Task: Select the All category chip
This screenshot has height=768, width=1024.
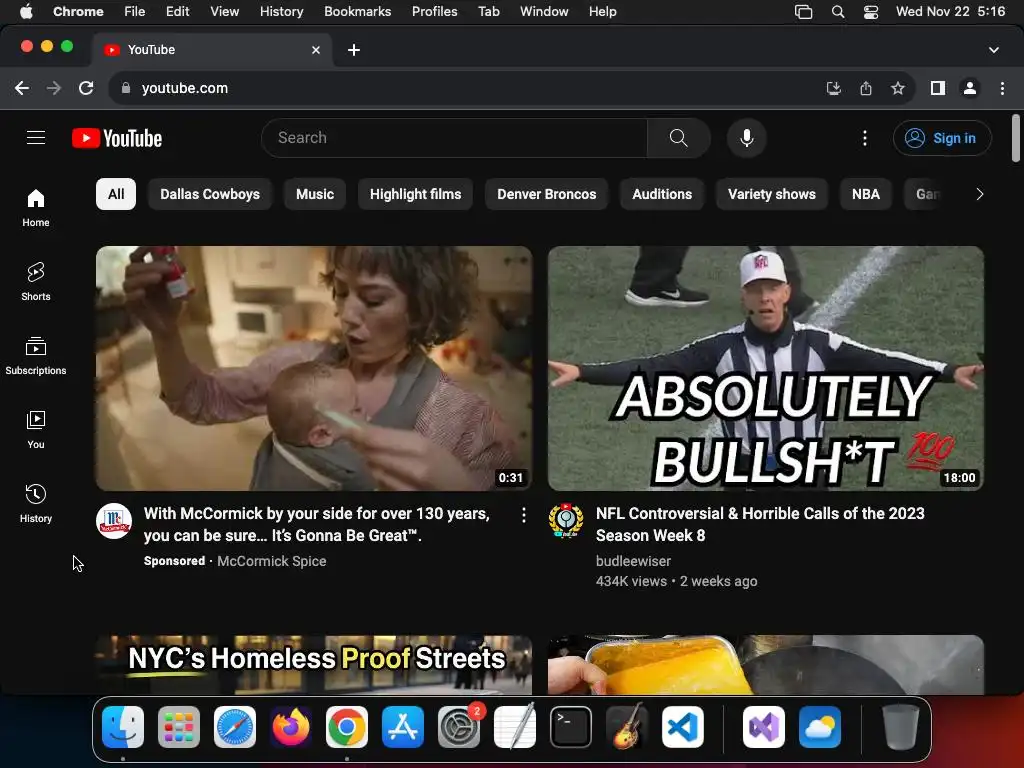Action: (116, 194)
